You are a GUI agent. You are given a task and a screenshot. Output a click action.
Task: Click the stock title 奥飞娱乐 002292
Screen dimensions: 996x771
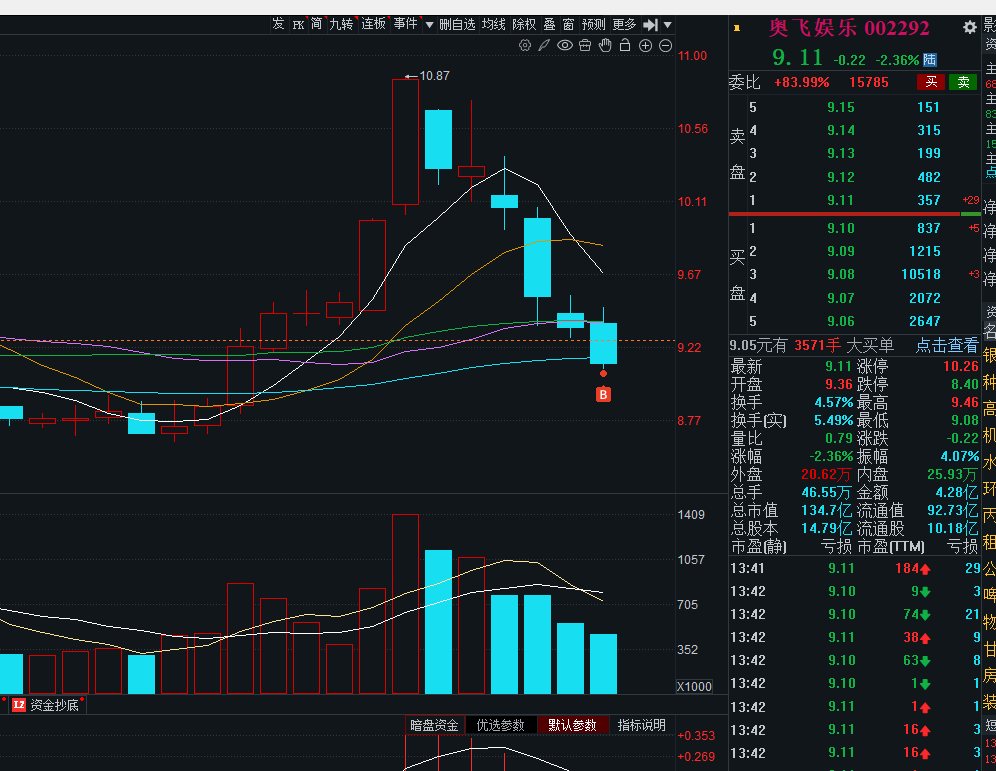tap(849, 28)
